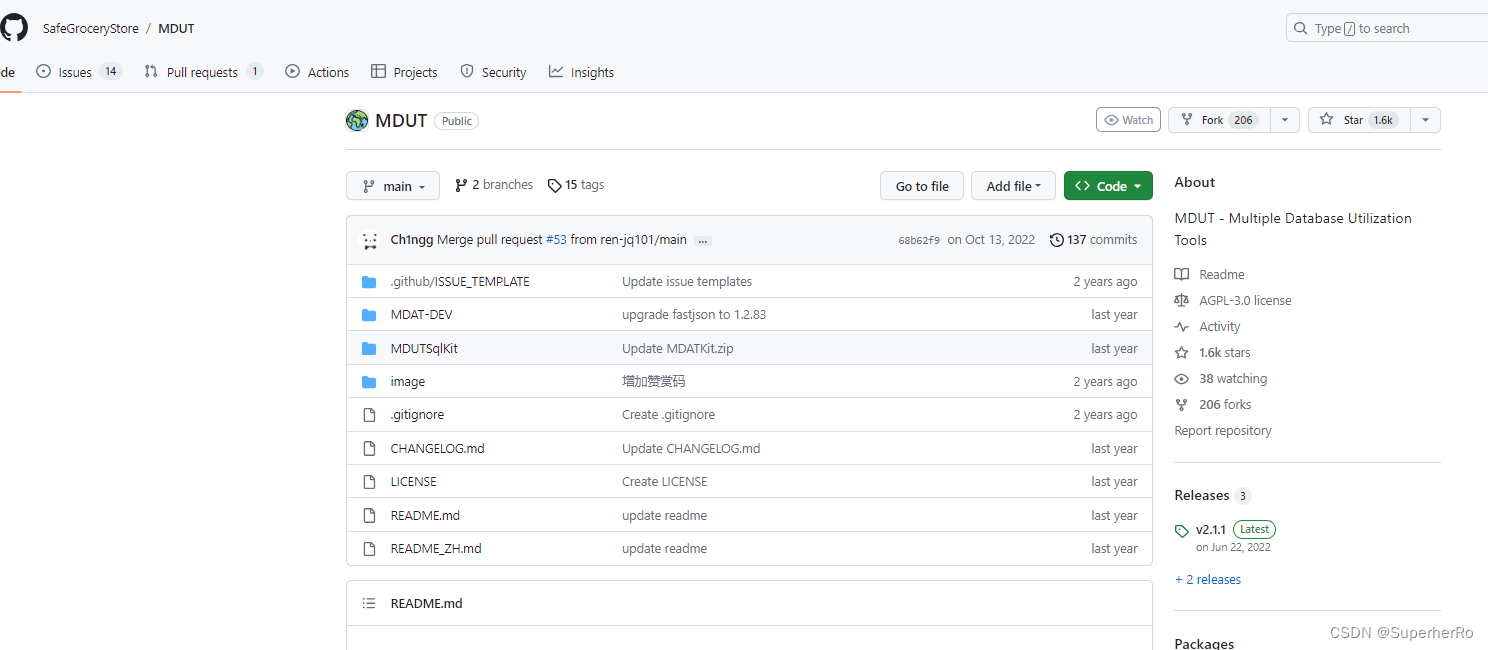Image resolution: width=1488 pixels, height=650 pixels.
Task: Open pull request #53 link
Action: coord(557,240)
